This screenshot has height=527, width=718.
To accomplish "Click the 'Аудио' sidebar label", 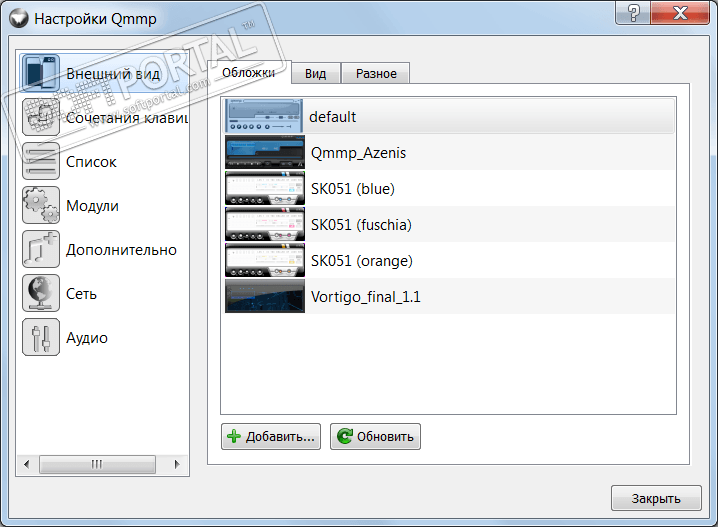I will coord(87,338).
